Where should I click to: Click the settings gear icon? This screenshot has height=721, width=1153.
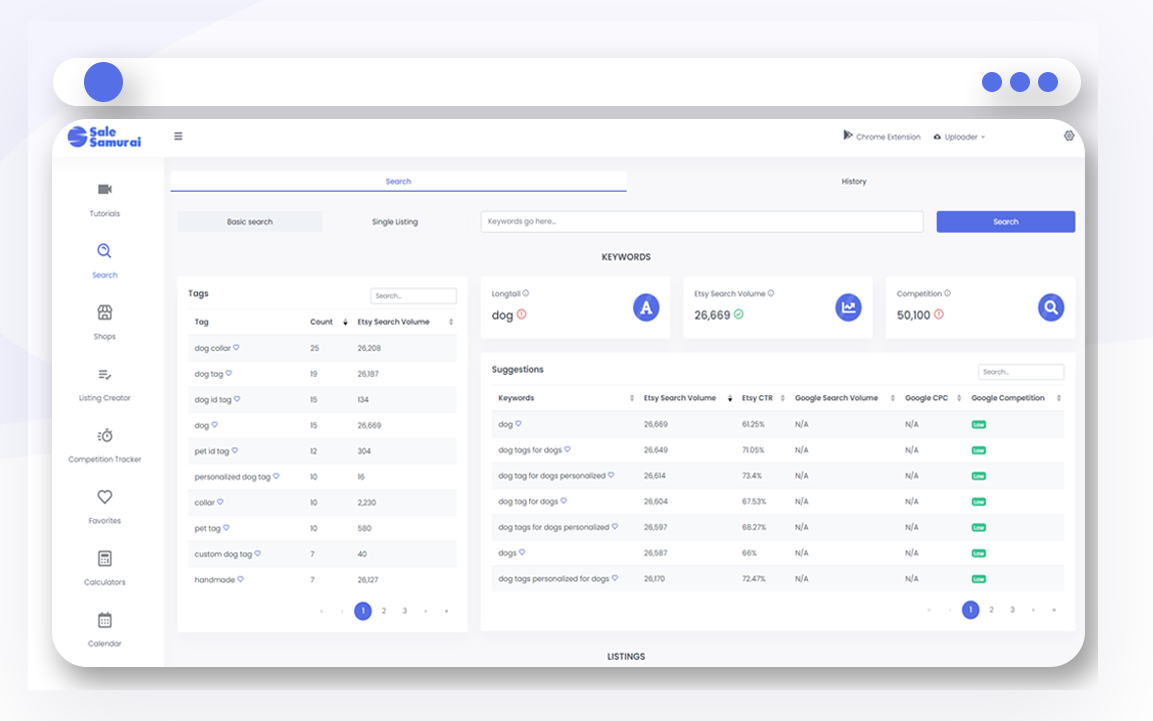(1068, 136)
